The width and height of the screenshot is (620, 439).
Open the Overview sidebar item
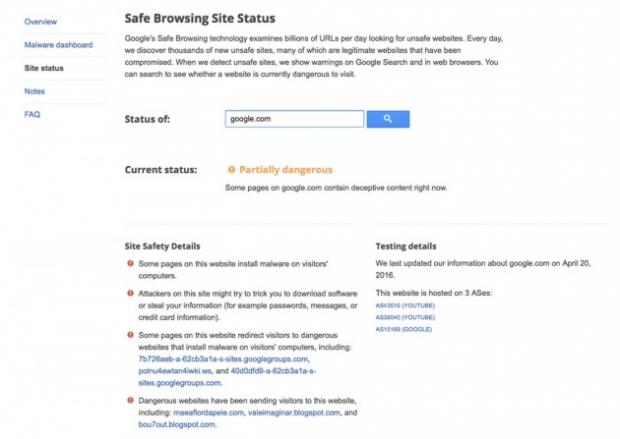[41, 21]
